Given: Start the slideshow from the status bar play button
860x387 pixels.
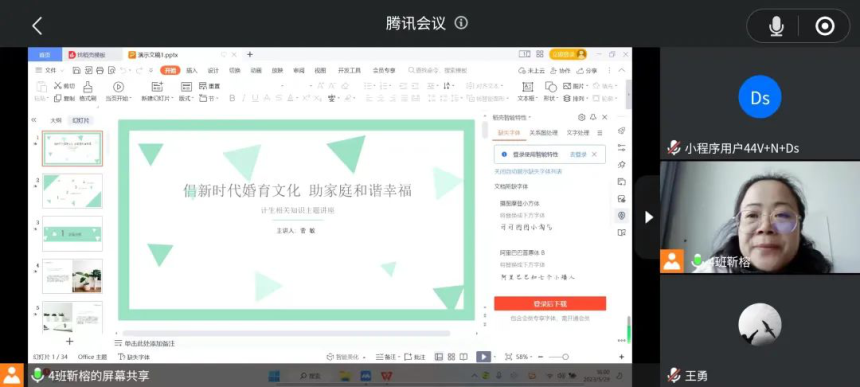Looking at the screenshot, I should coord(483,357).
